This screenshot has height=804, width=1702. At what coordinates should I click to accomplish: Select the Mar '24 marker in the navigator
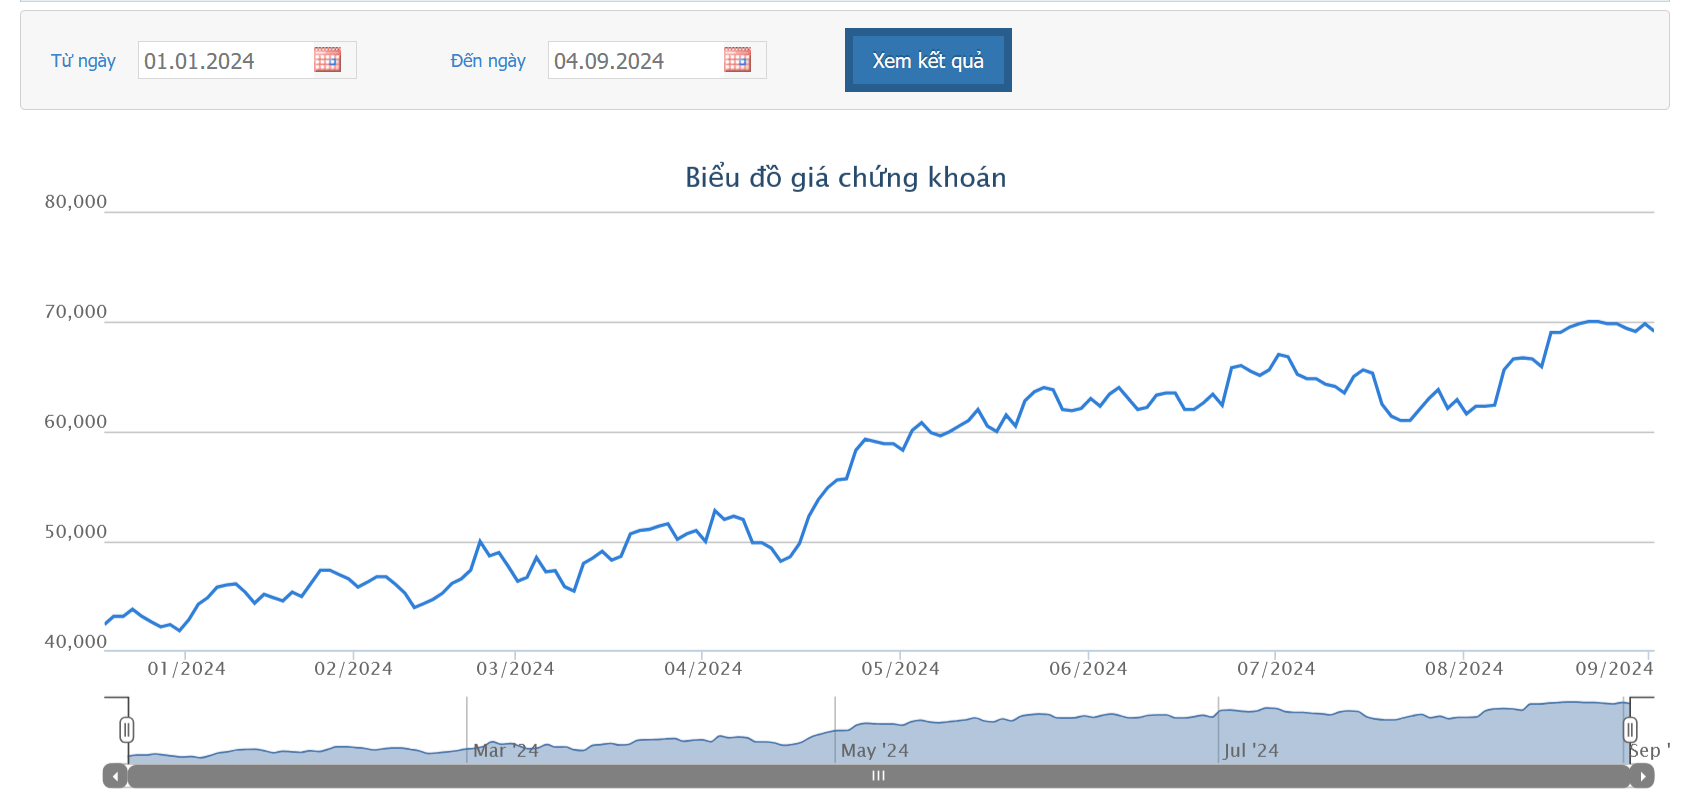click(506, 750)
